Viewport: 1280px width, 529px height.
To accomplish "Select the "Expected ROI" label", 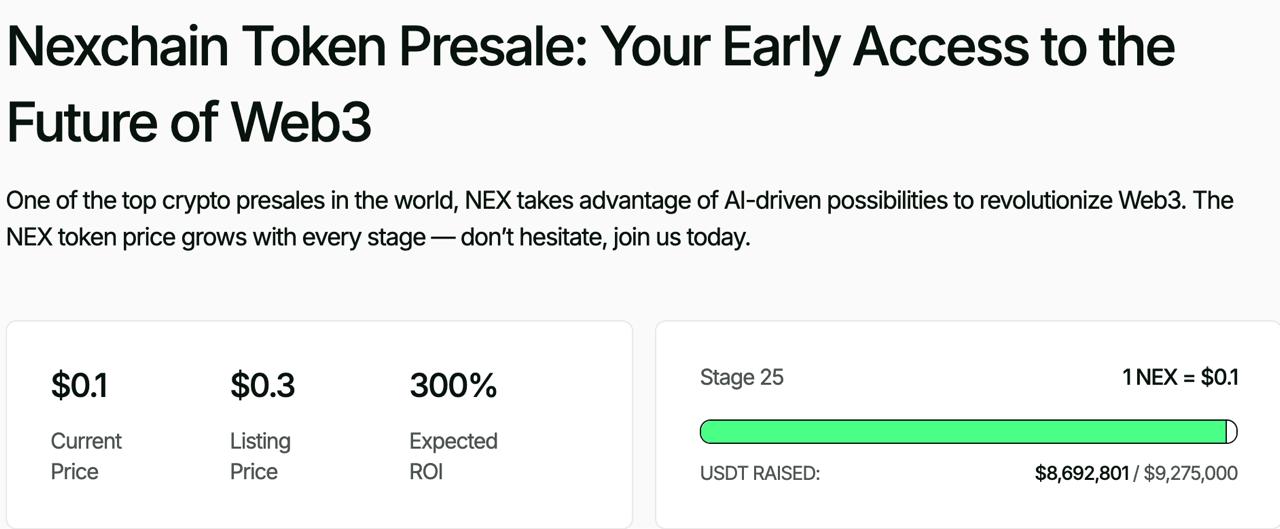I will (453, 456).
